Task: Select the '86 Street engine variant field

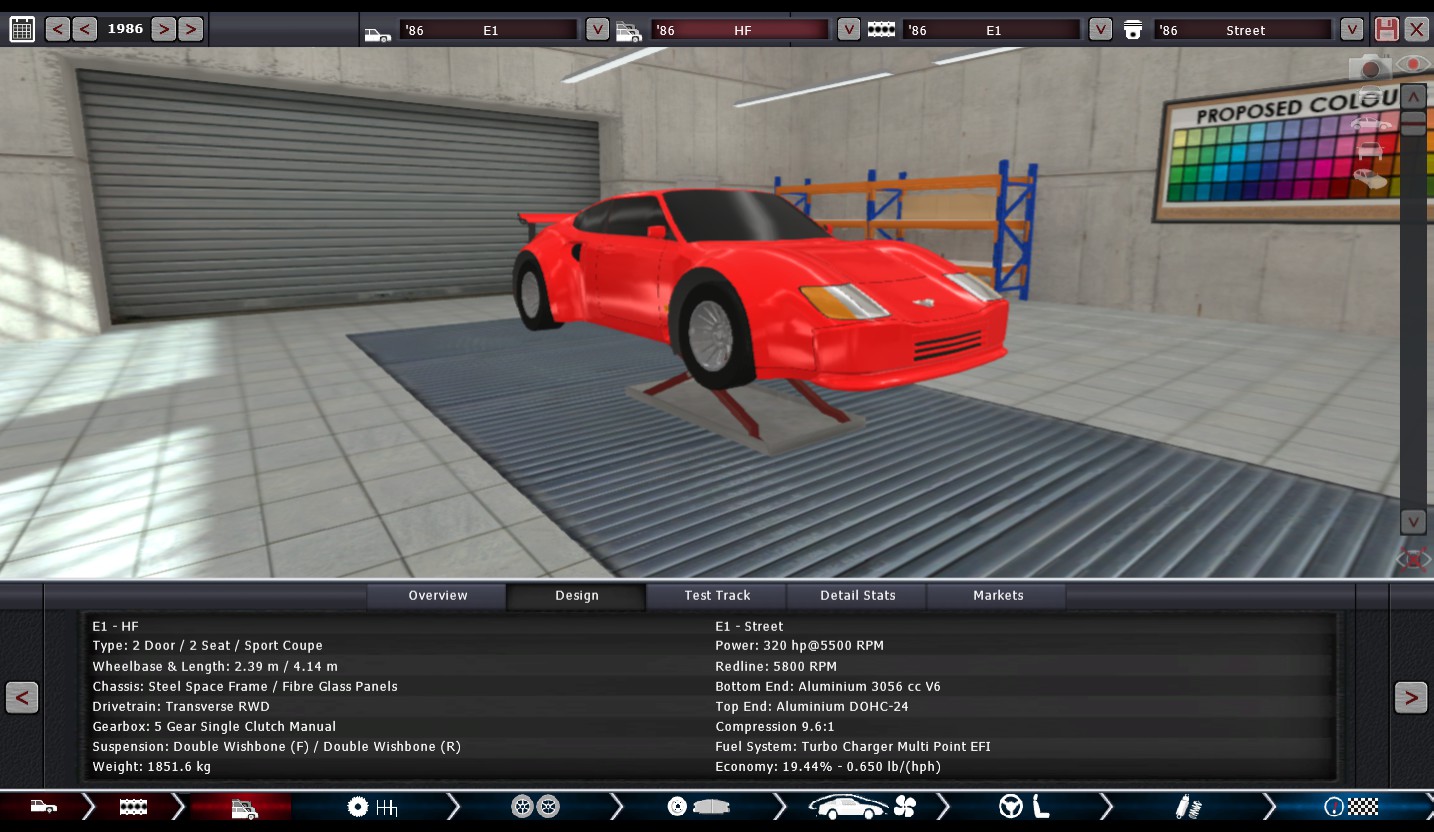Action: point(1243,30)
